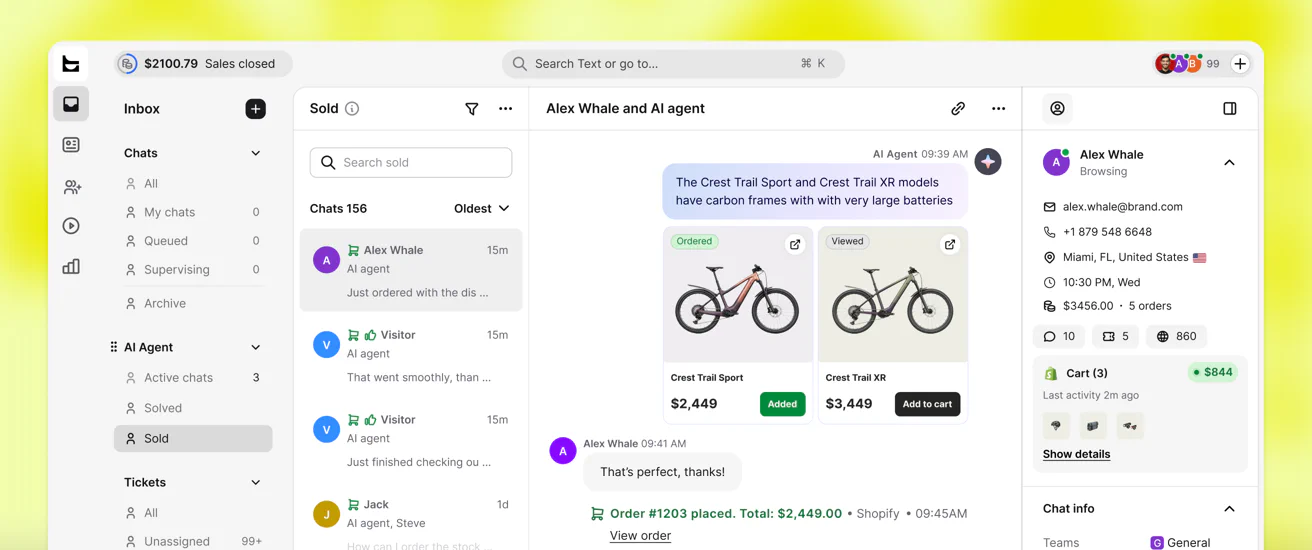
Task: Toggle the right side panel layout icon
Action: coord(1230,109)
